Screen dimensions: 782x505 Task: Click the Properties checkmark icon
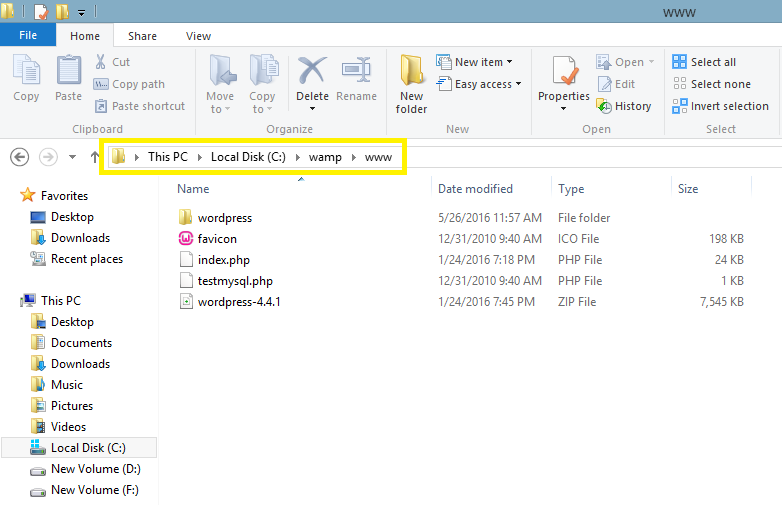(x=565, y=71)
